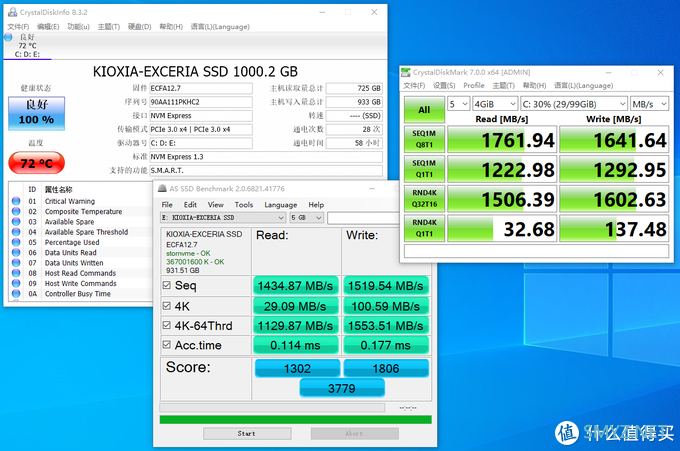Toggle the Acc.time test checkbox
This screenshot has width=680, height=451.
167,345
